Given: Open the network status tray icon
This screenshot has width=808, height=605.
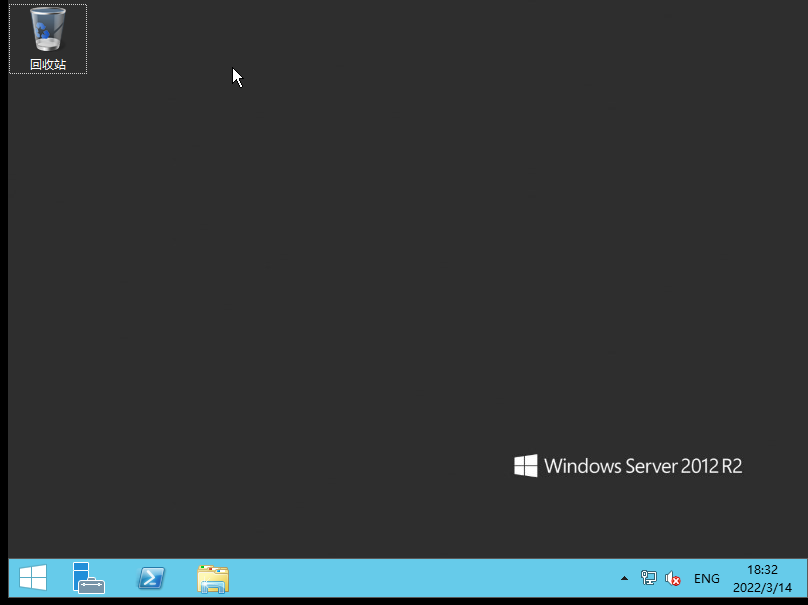Looking at the screenshot, I should (x=648, y=578).
